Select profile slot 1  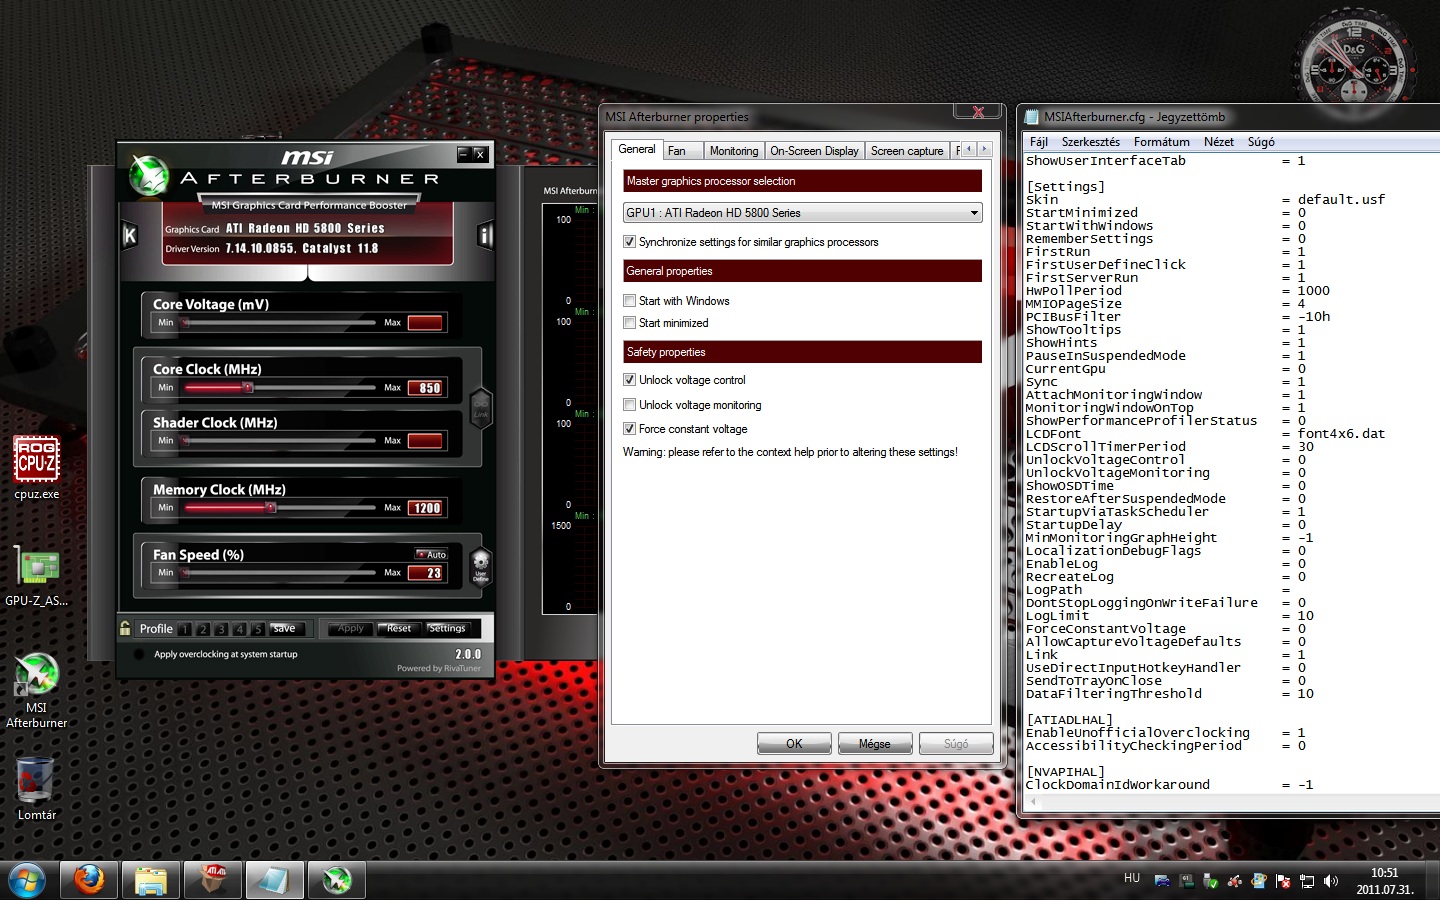click(x=185, y=629)
